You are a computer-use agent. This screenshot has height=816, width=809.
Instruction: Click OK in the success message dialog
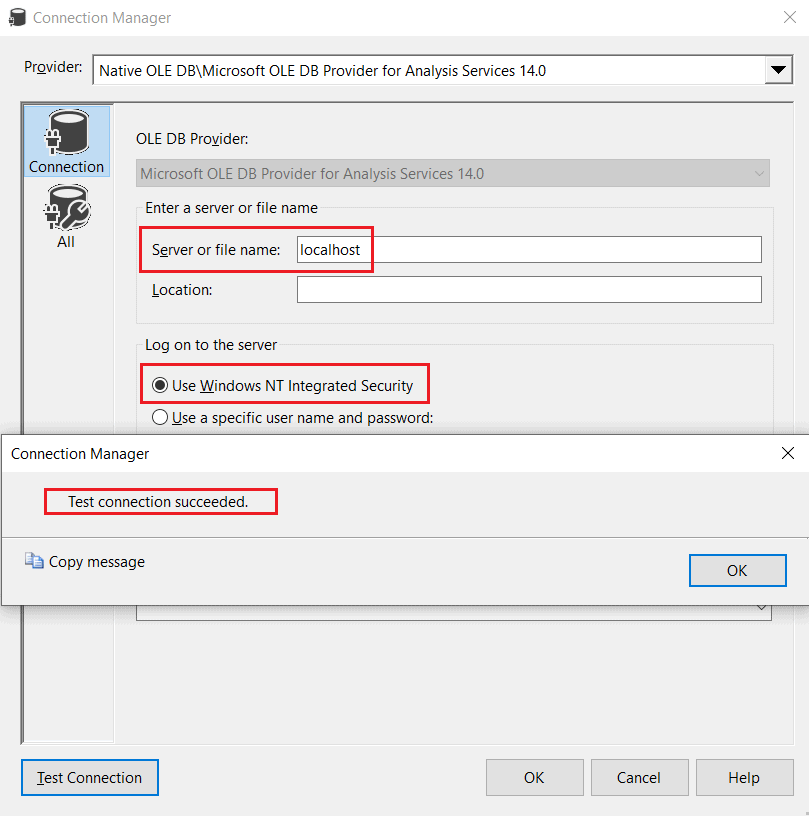click(737, 570)
